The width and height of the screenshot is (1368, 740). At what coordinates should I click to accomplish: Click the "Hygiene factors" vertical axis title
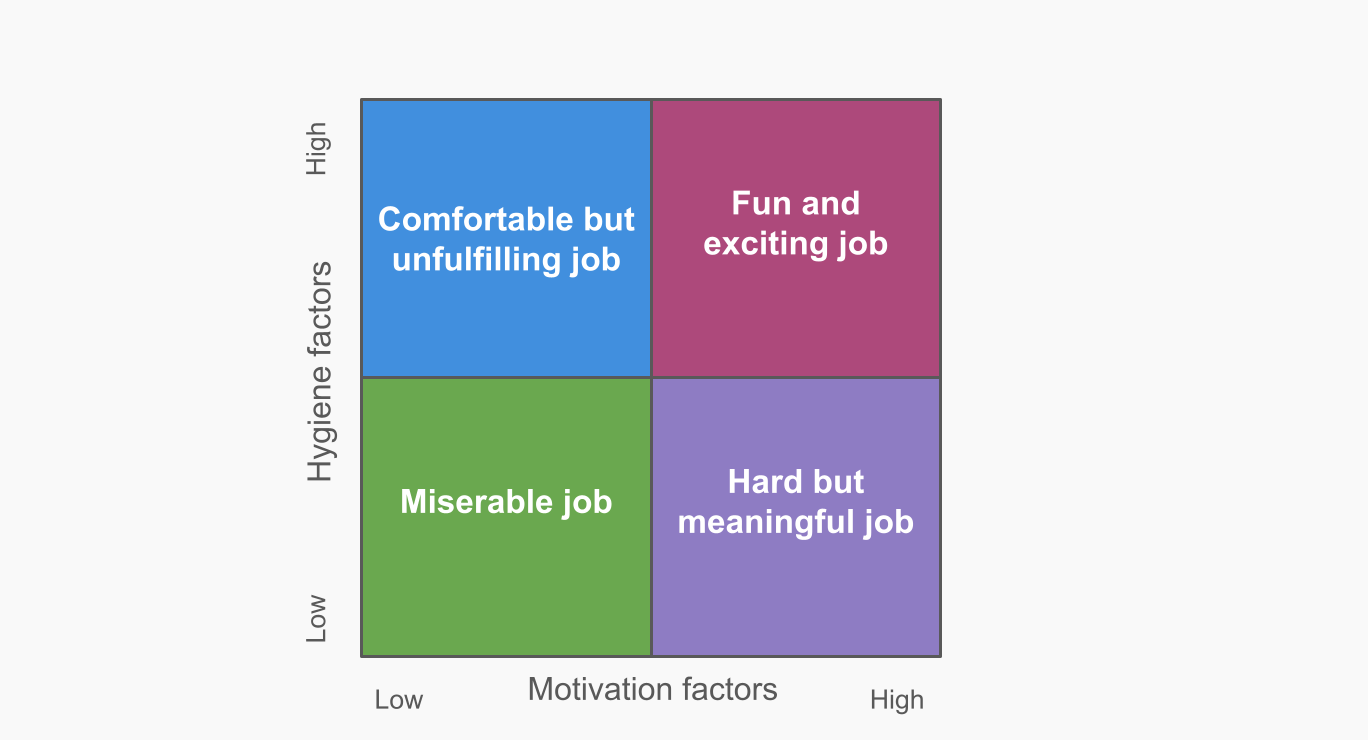pos(320,371)
